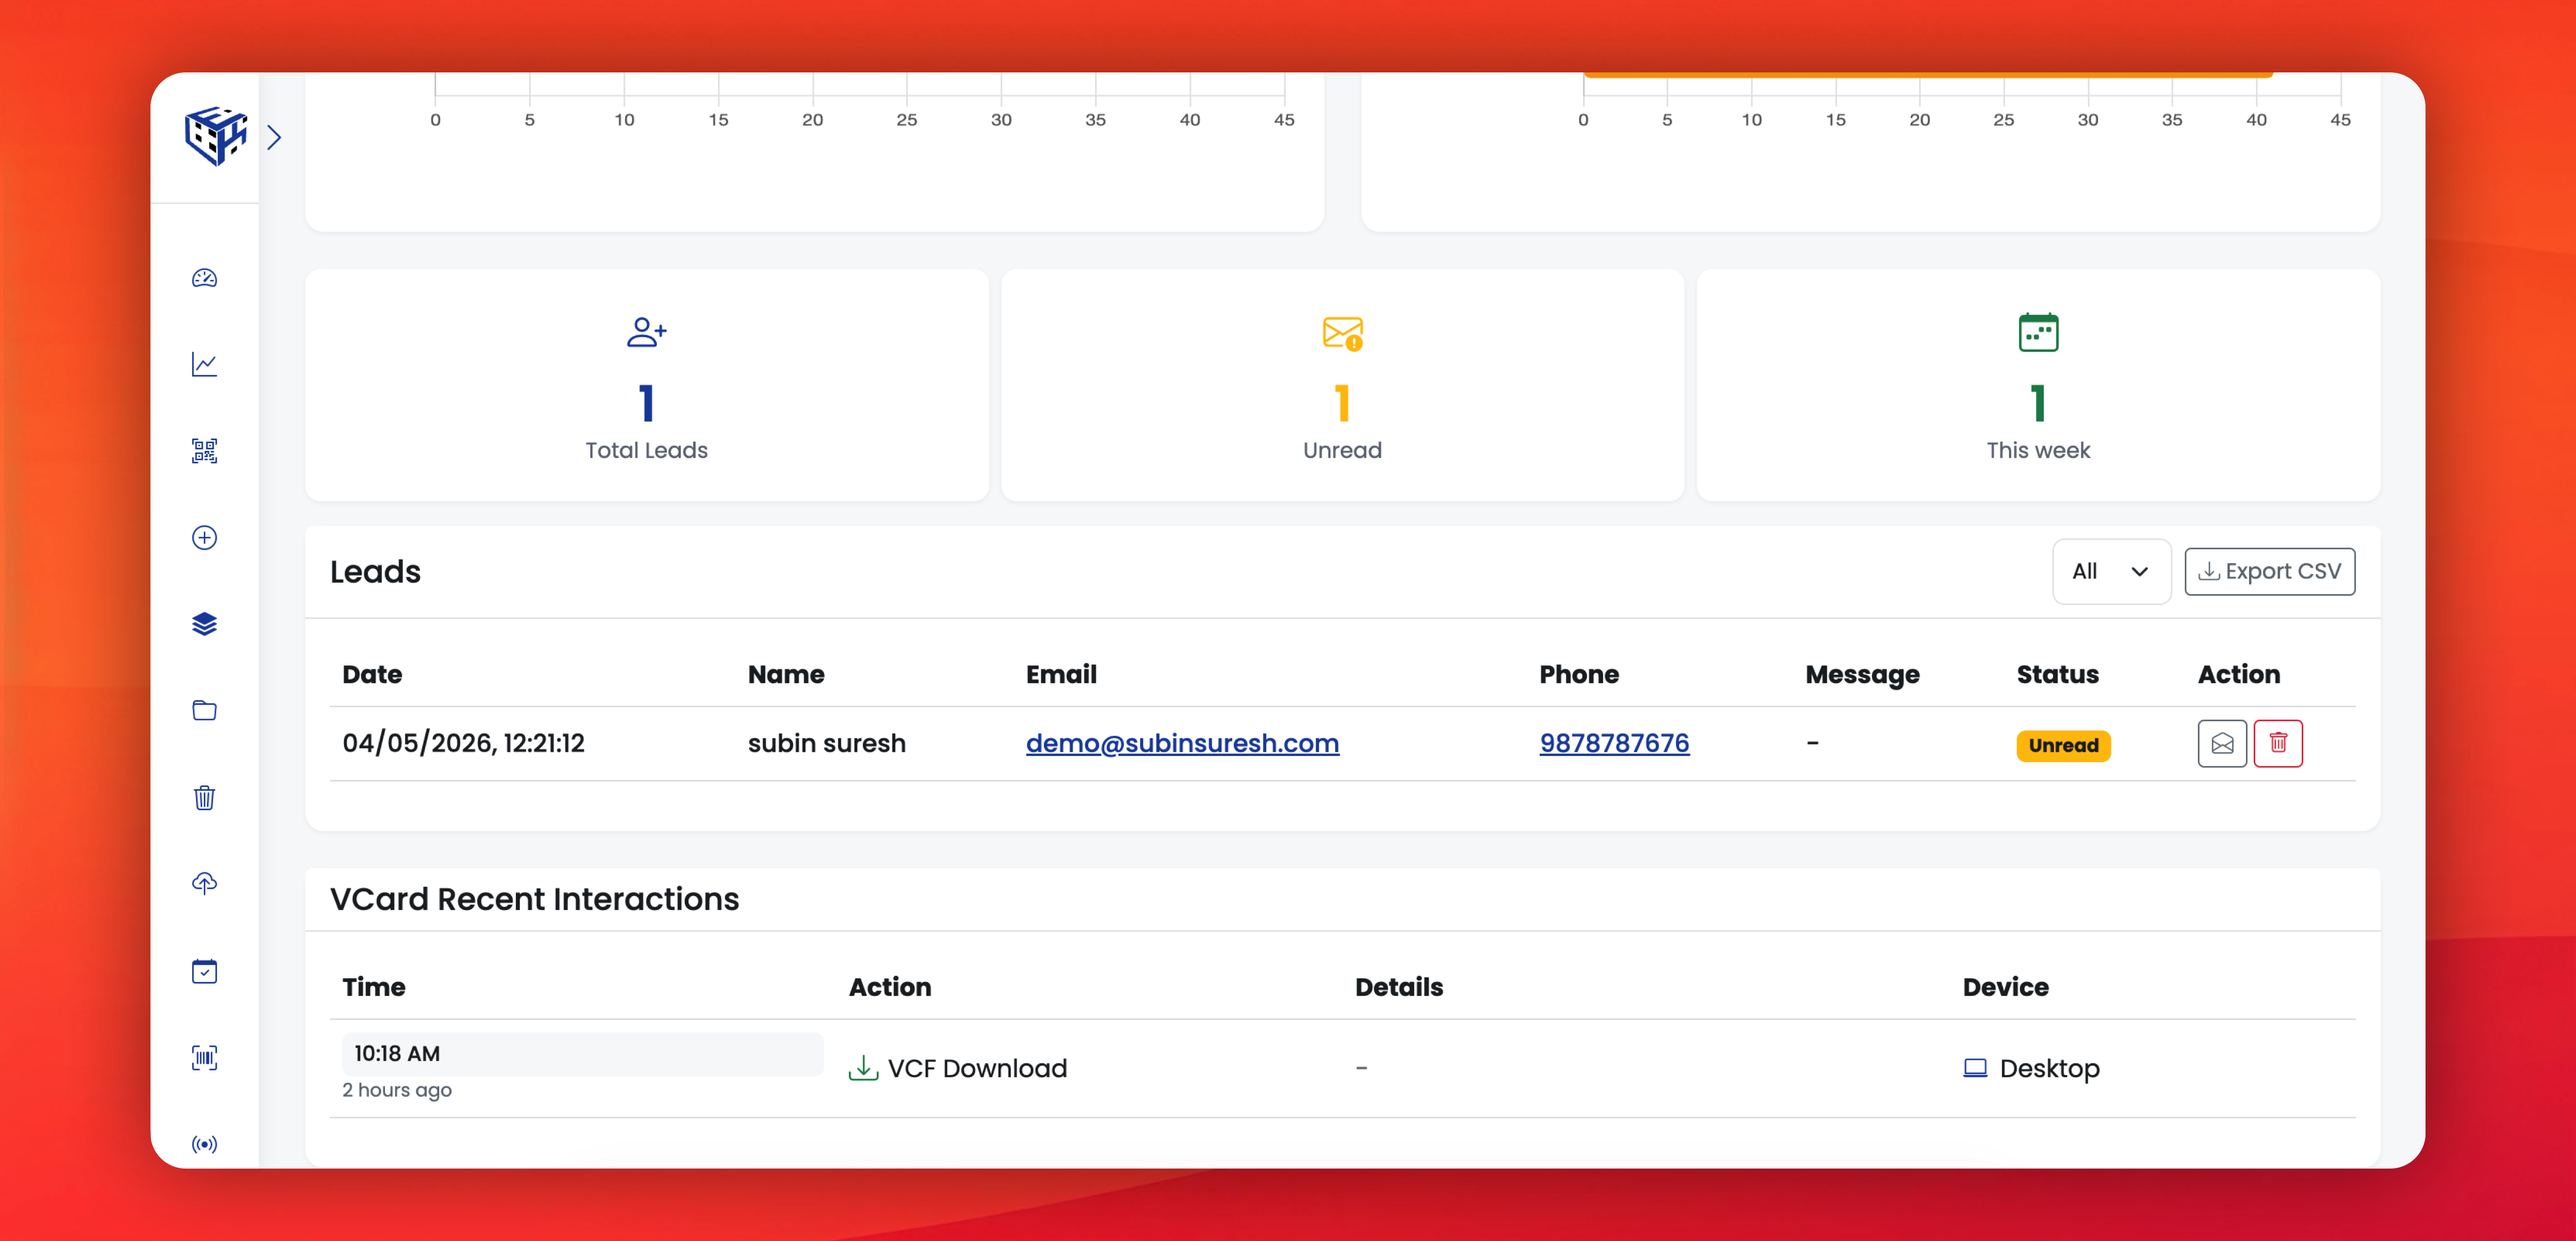Screen dimensions: 2576x1241
Task: Click the Leads section heading
Action: click(x=375, y=571)
